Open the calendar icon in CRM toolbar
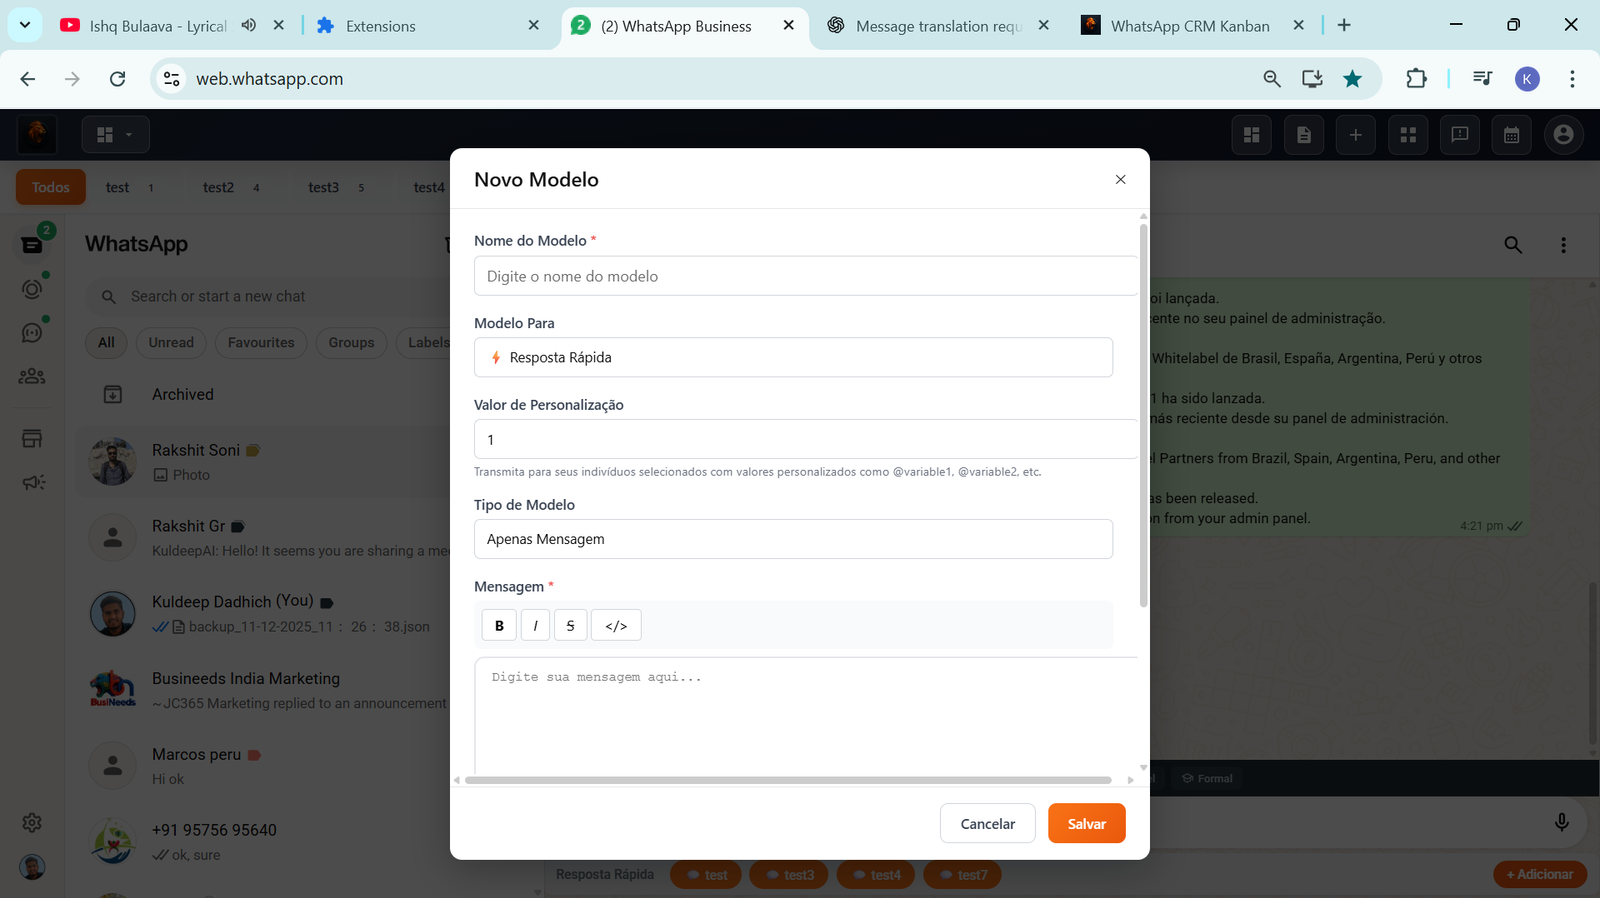This screenshot has width=1600, height=898. tap(1511, 135)
